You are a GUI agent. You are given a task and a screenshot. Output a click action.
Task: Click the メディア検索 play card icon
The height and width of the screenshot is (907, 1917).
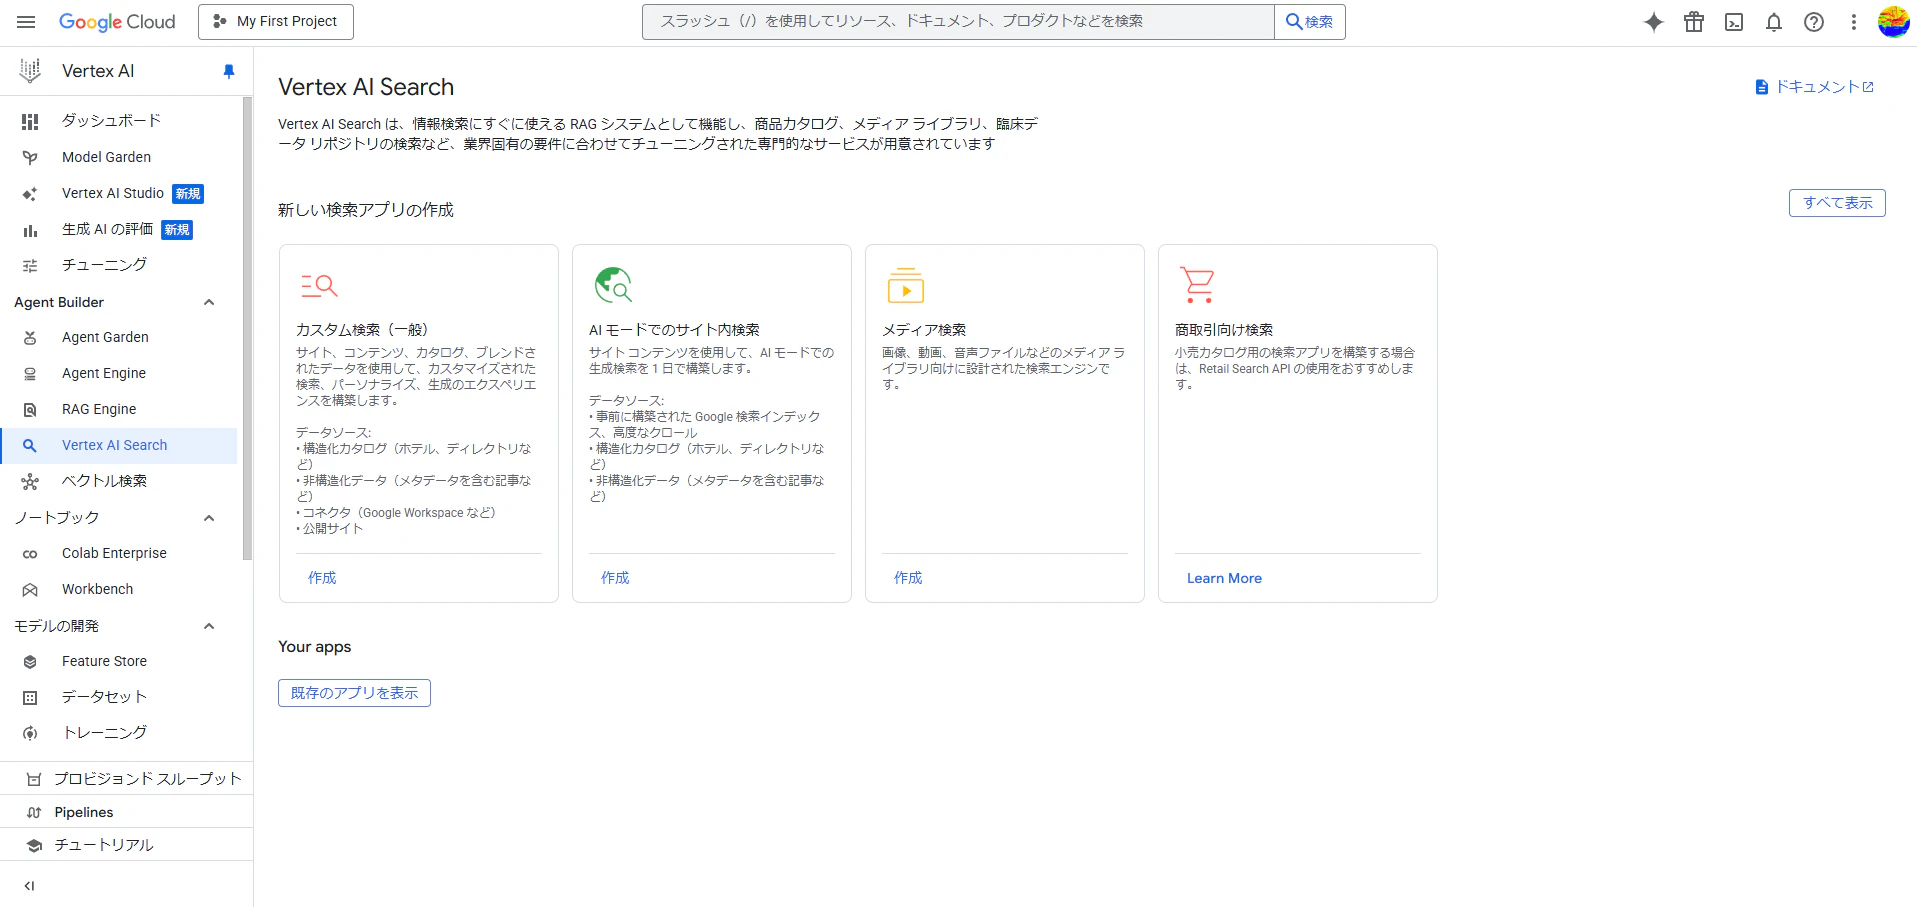point(906,285)
